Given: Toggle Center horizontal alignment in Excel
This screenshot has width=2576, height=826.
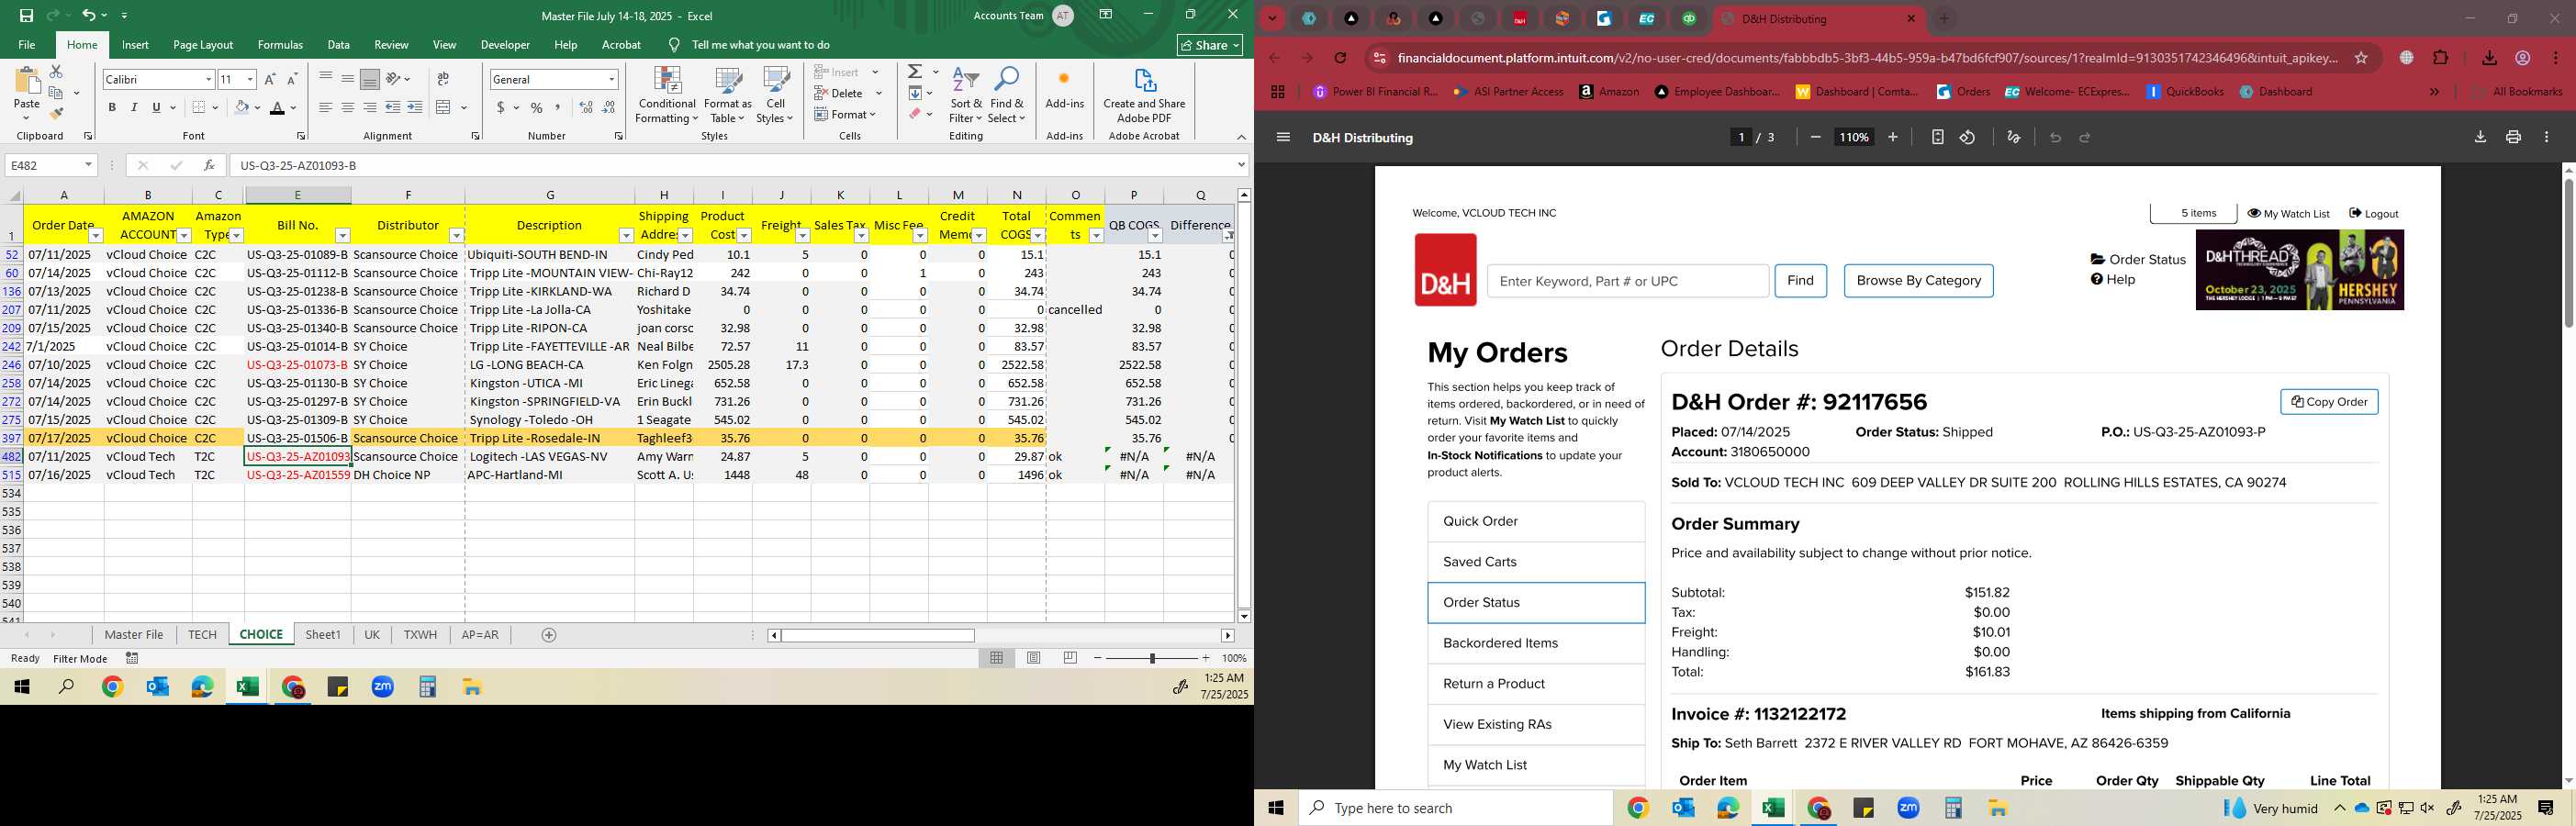Looking at the screenshot, I should coord(348,107).
